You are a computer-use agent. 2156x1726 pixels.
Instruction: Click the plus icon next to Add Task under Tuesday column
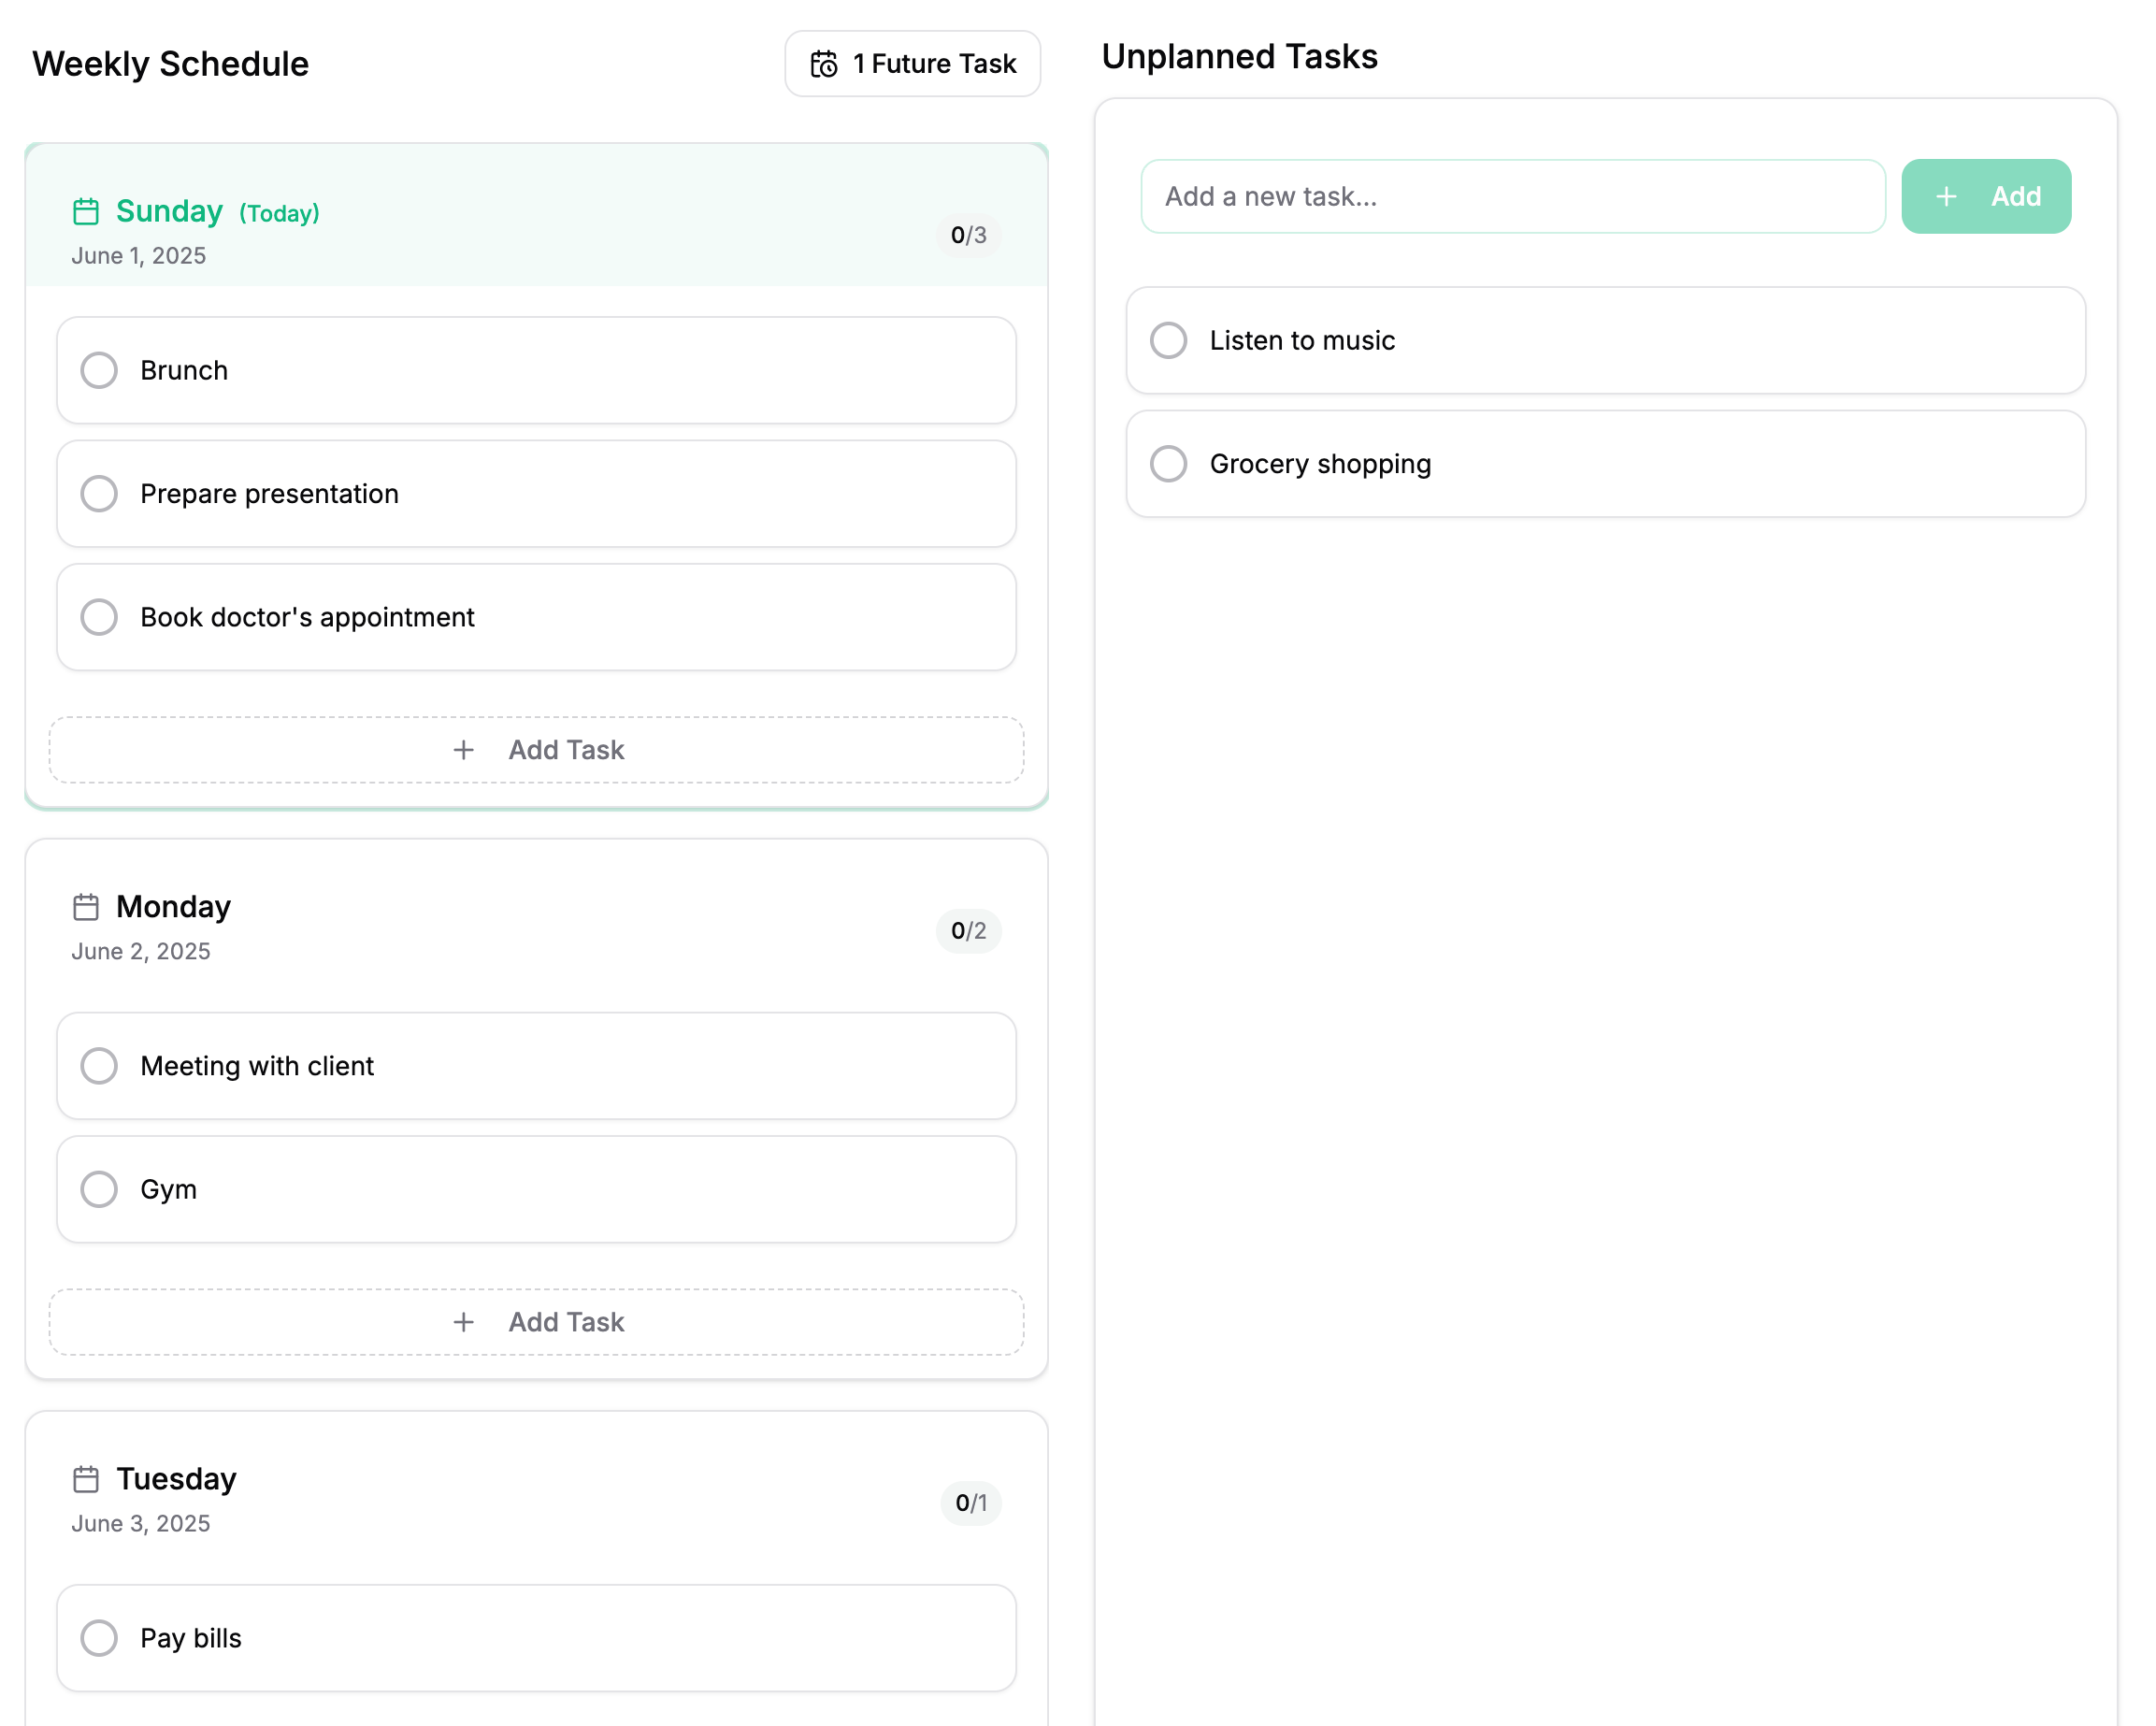coord(464,1722)
